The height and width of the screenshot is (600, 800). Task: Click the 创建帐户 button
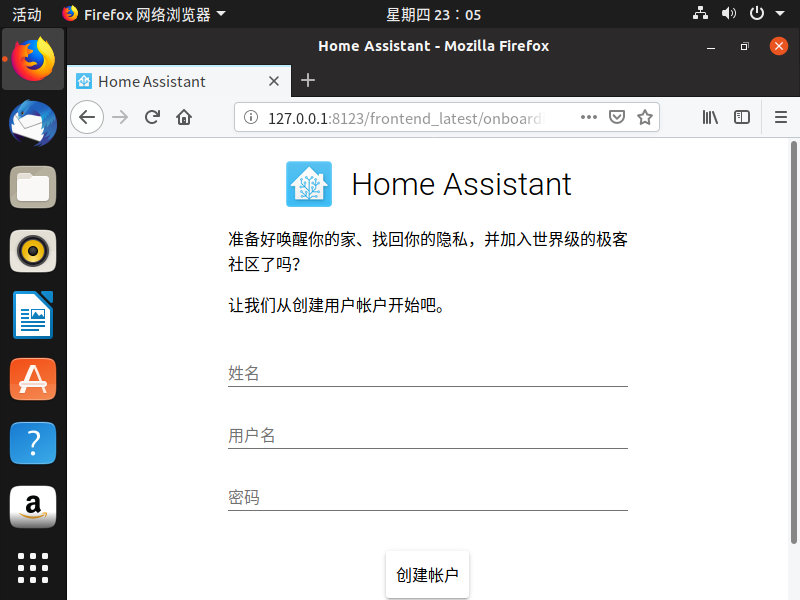click(x=427, y=575)
